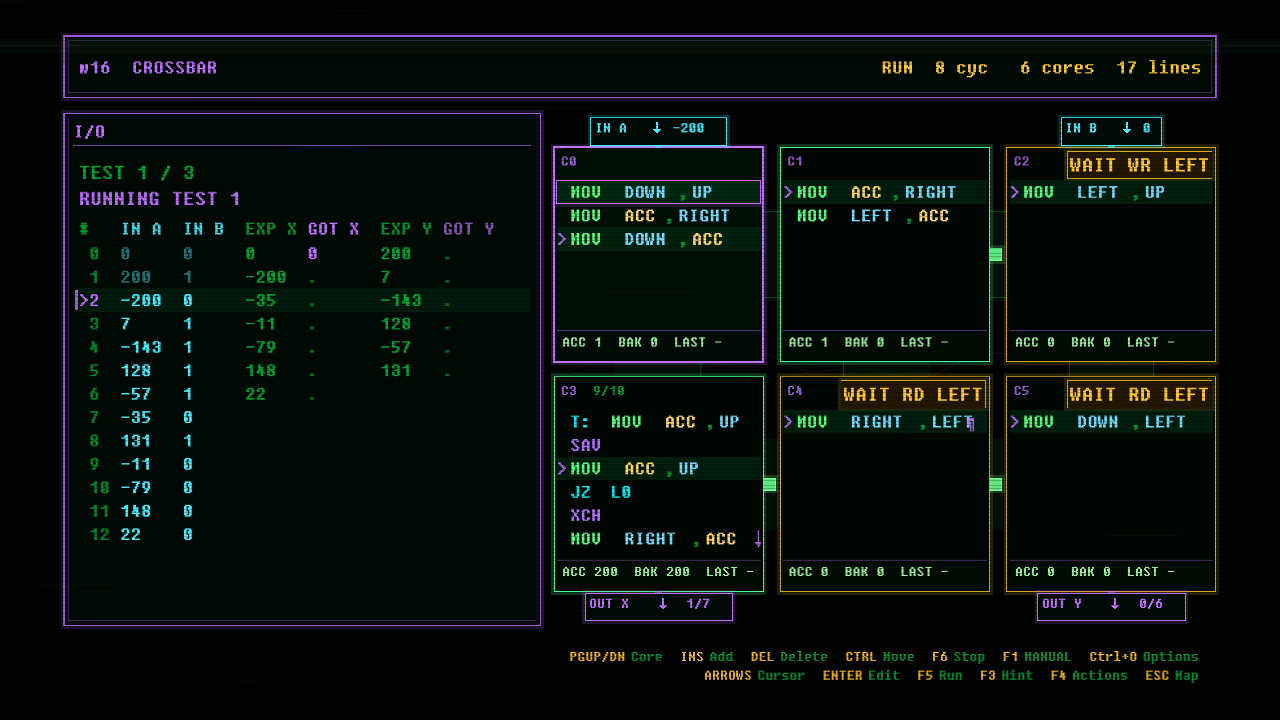
Task: Click the BAK 200 register in C3
Action: coord(662,572)
